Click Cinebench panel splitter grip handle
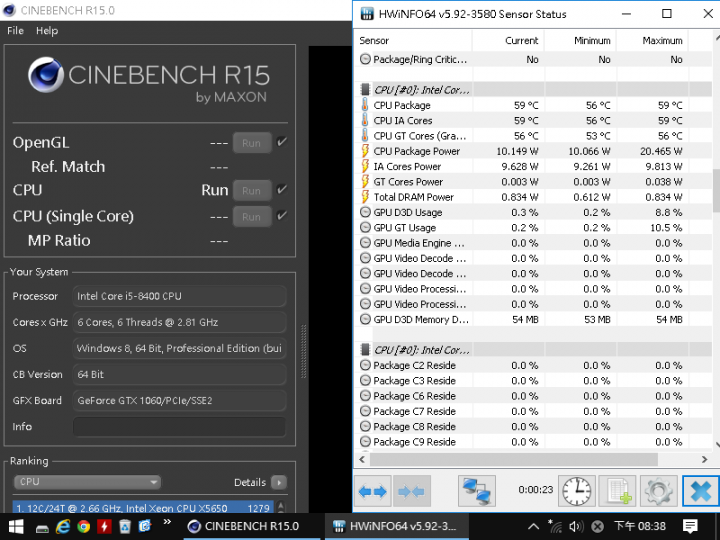720x540 pixels. coord(304,351)
